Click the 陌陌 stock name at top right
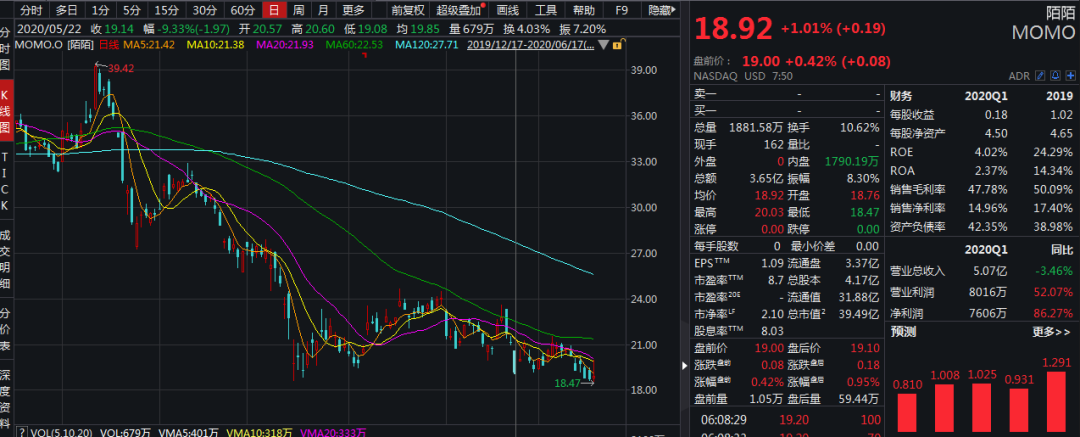This screenshot has height=437, width=1080. coord(1061,12)
